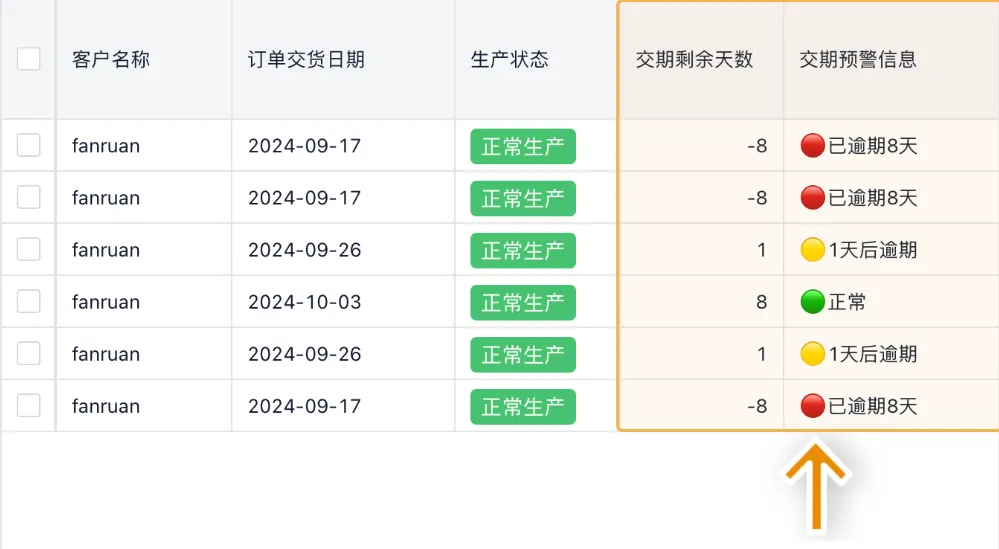Click the red warning icon in the second row

tap(813, 198)
